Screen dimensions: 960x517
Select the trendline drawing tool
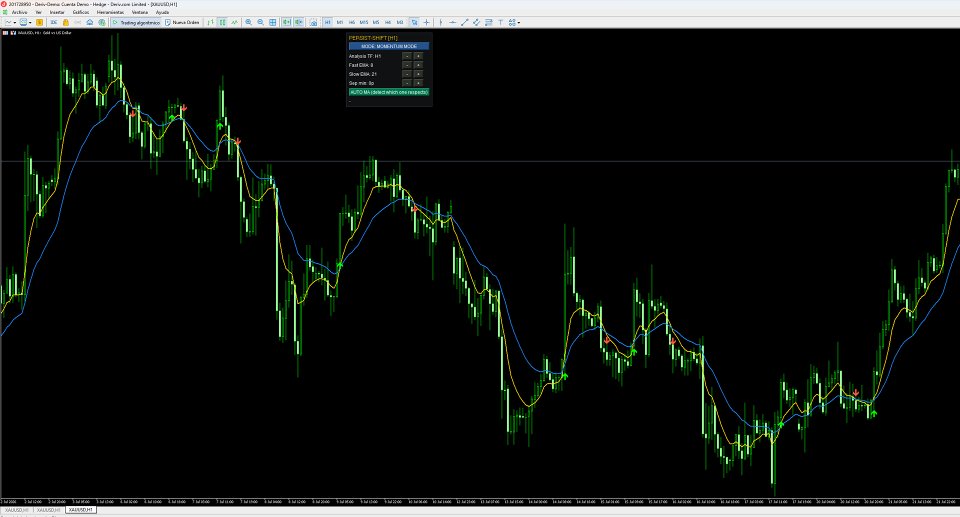tap(464, 23)
